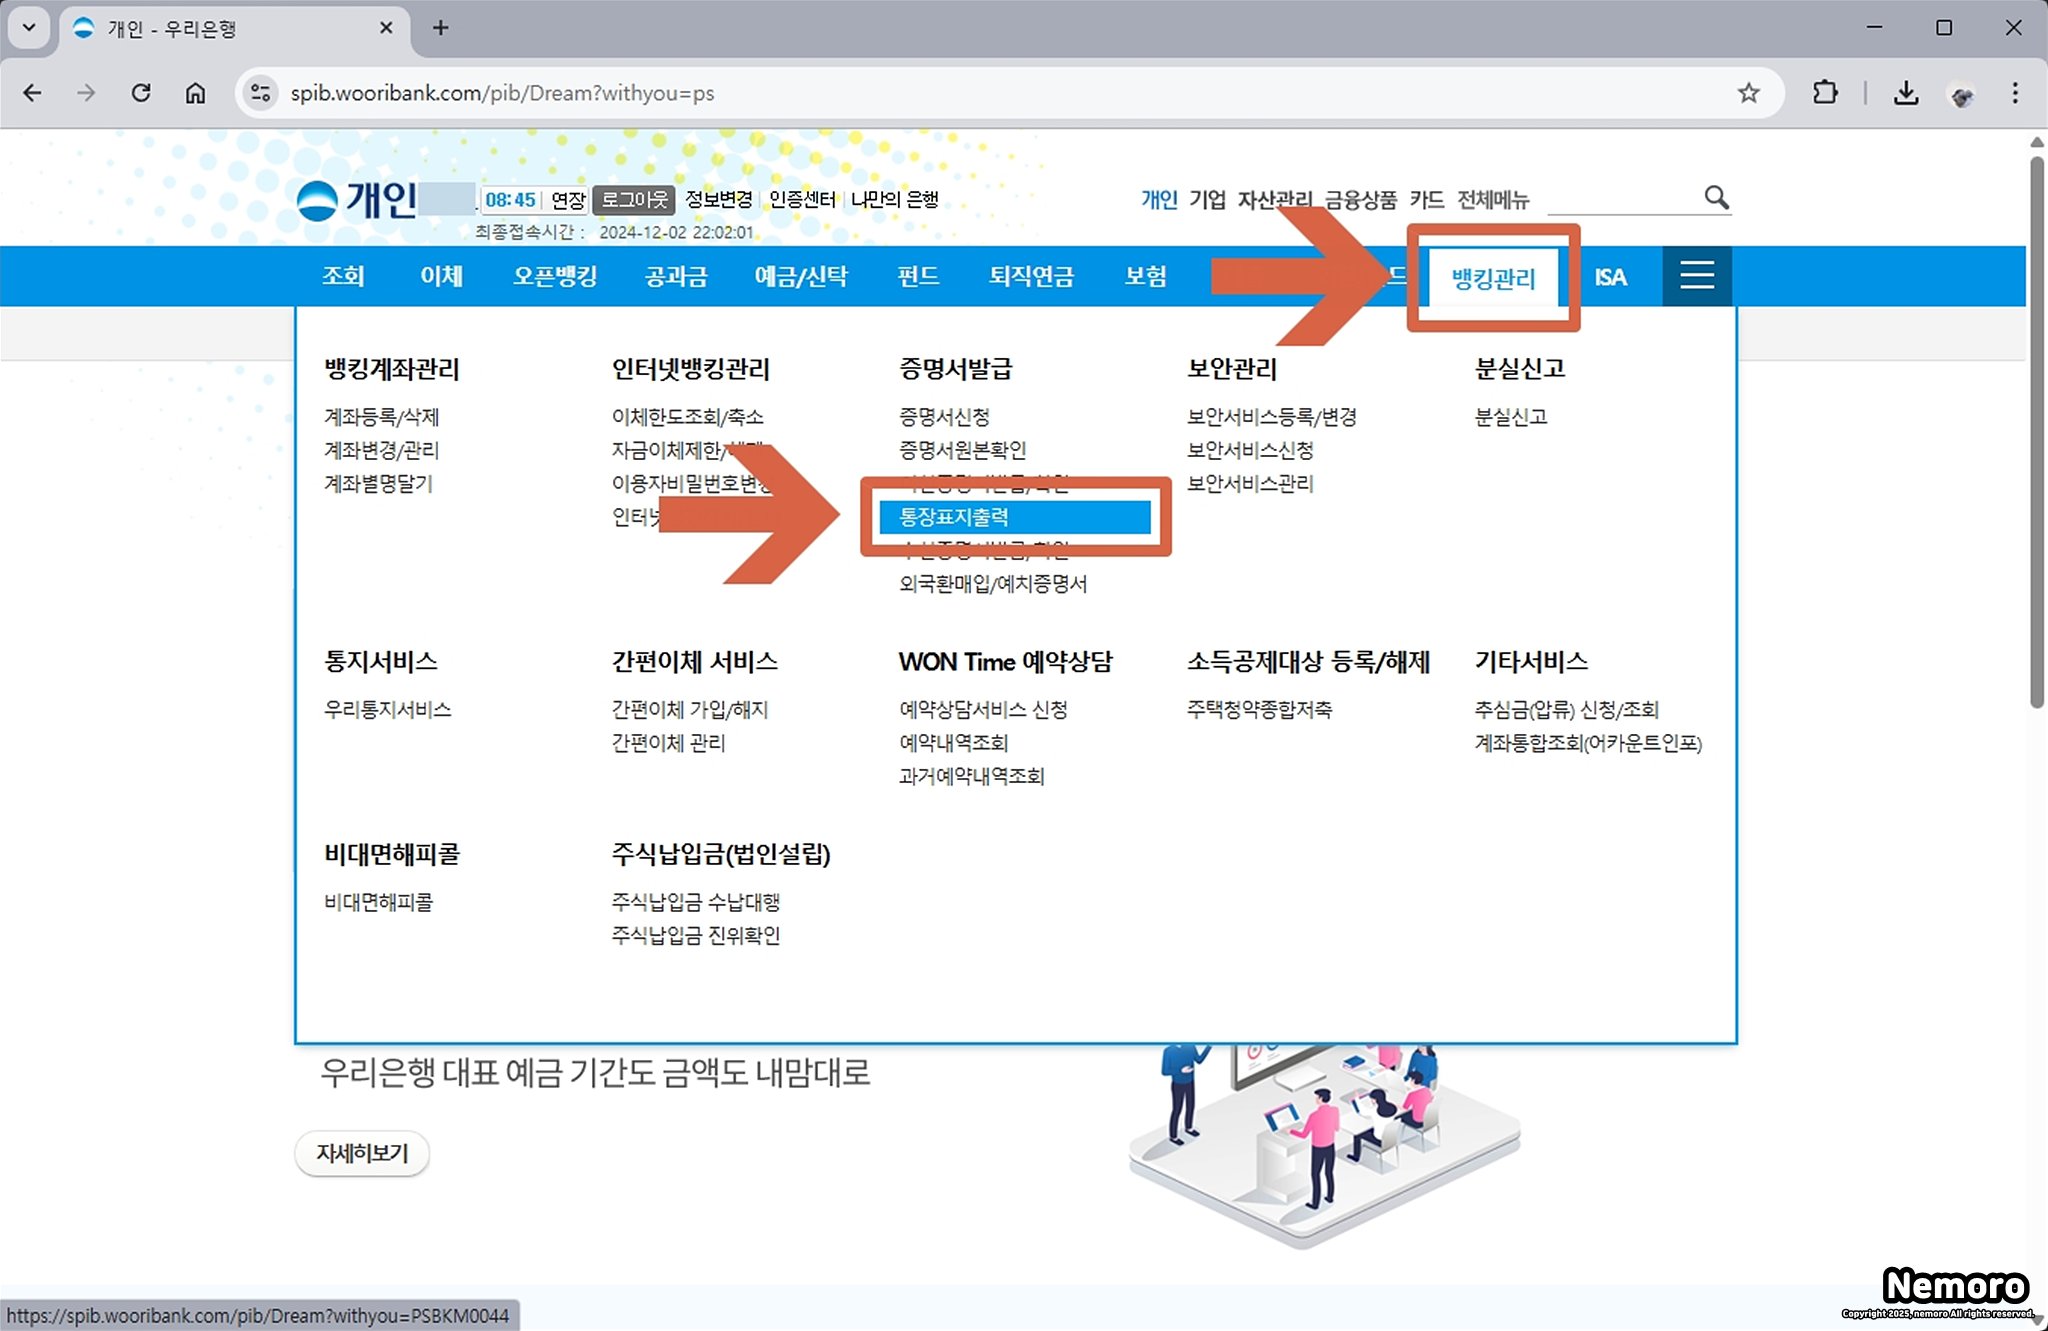
Task: Click the hamburger all-menu icon
Action: (x=1696, y=275)
